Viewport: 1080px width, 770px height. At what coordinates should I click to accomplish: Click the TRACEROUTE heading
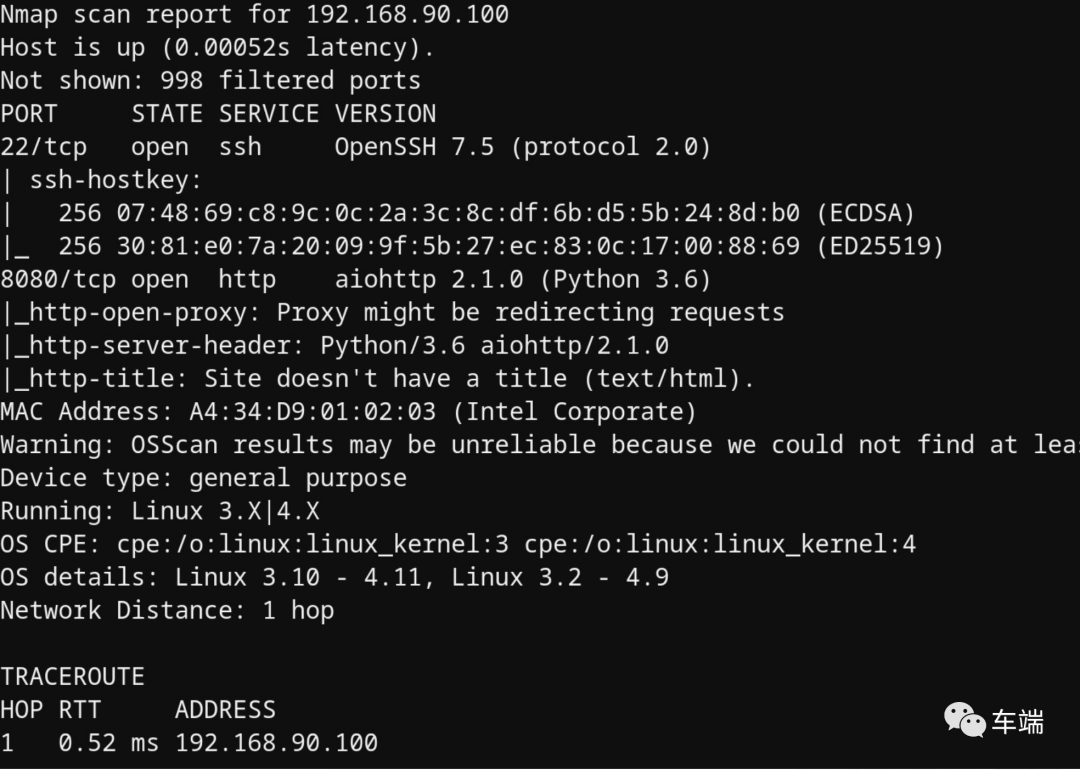coord(72,676)
